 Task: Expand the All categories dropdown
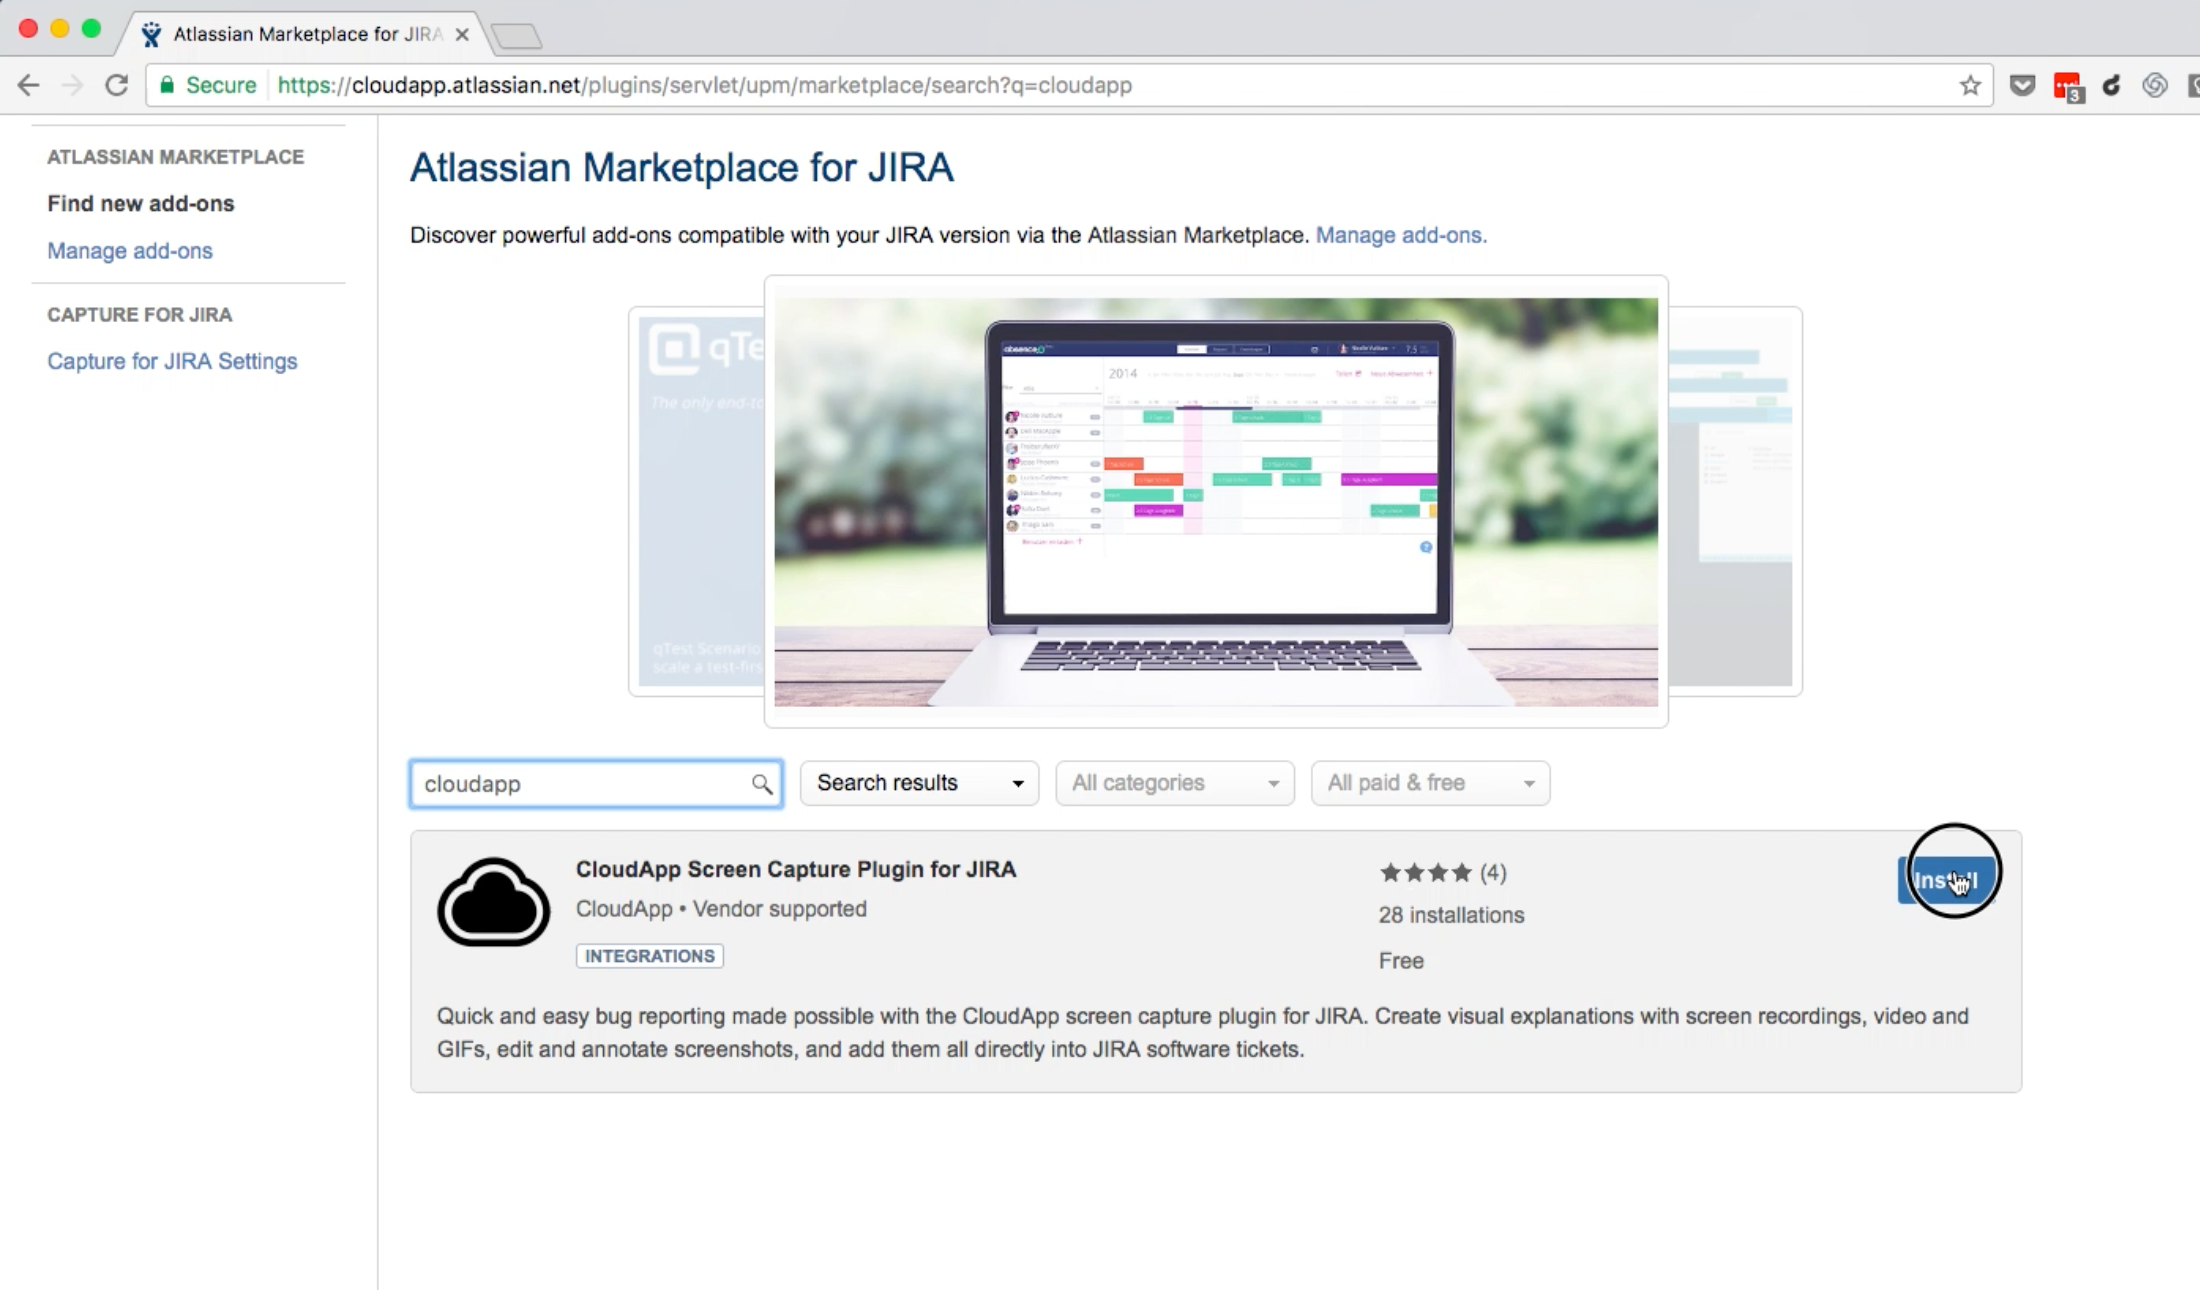1174,783
